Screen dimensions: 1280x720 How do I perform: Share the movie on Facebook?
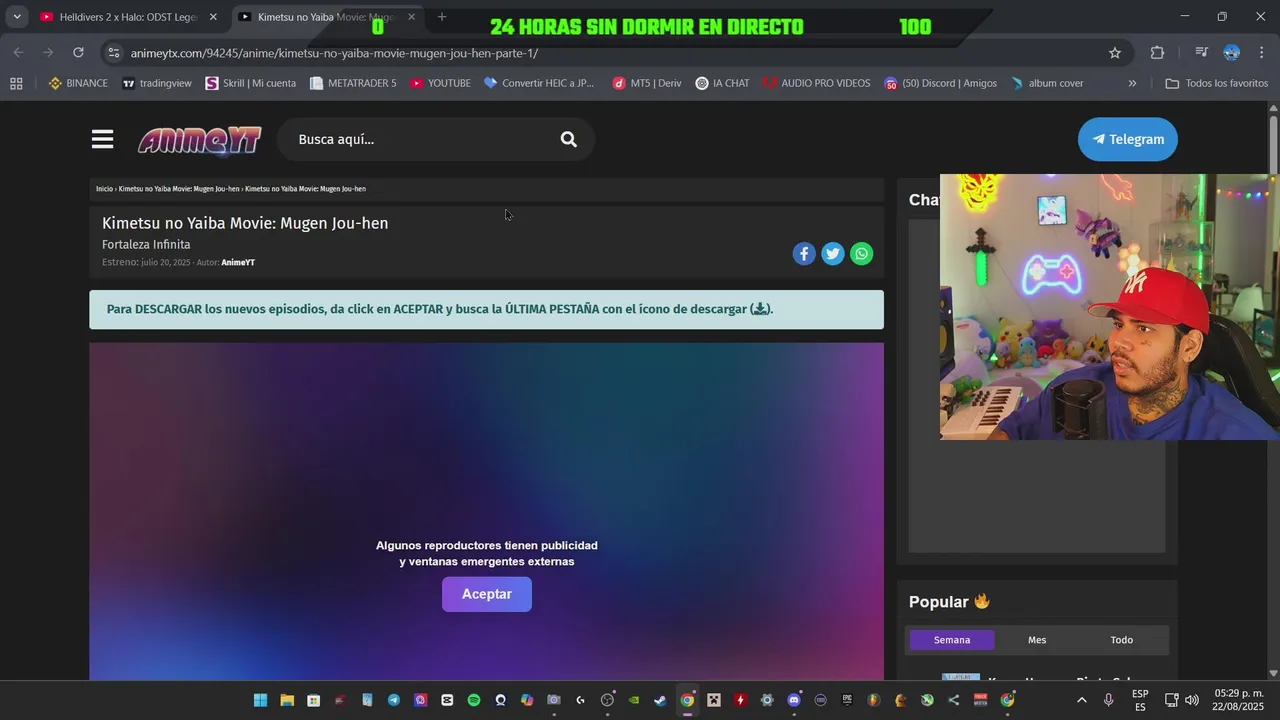point(804,254)
